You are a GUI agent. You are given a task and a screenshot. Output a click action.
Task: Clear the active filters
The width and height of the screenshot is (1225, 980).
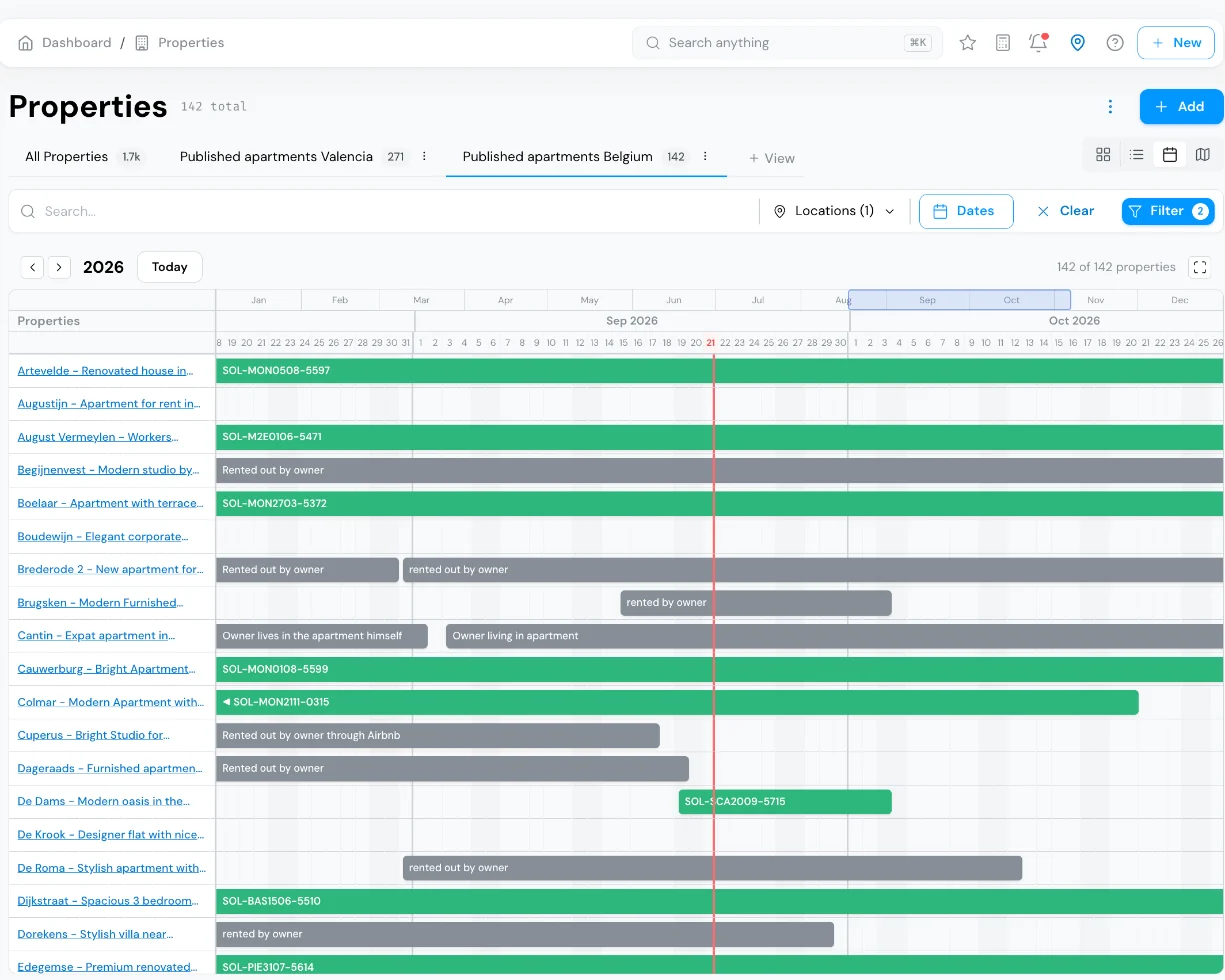(1065, 211)
